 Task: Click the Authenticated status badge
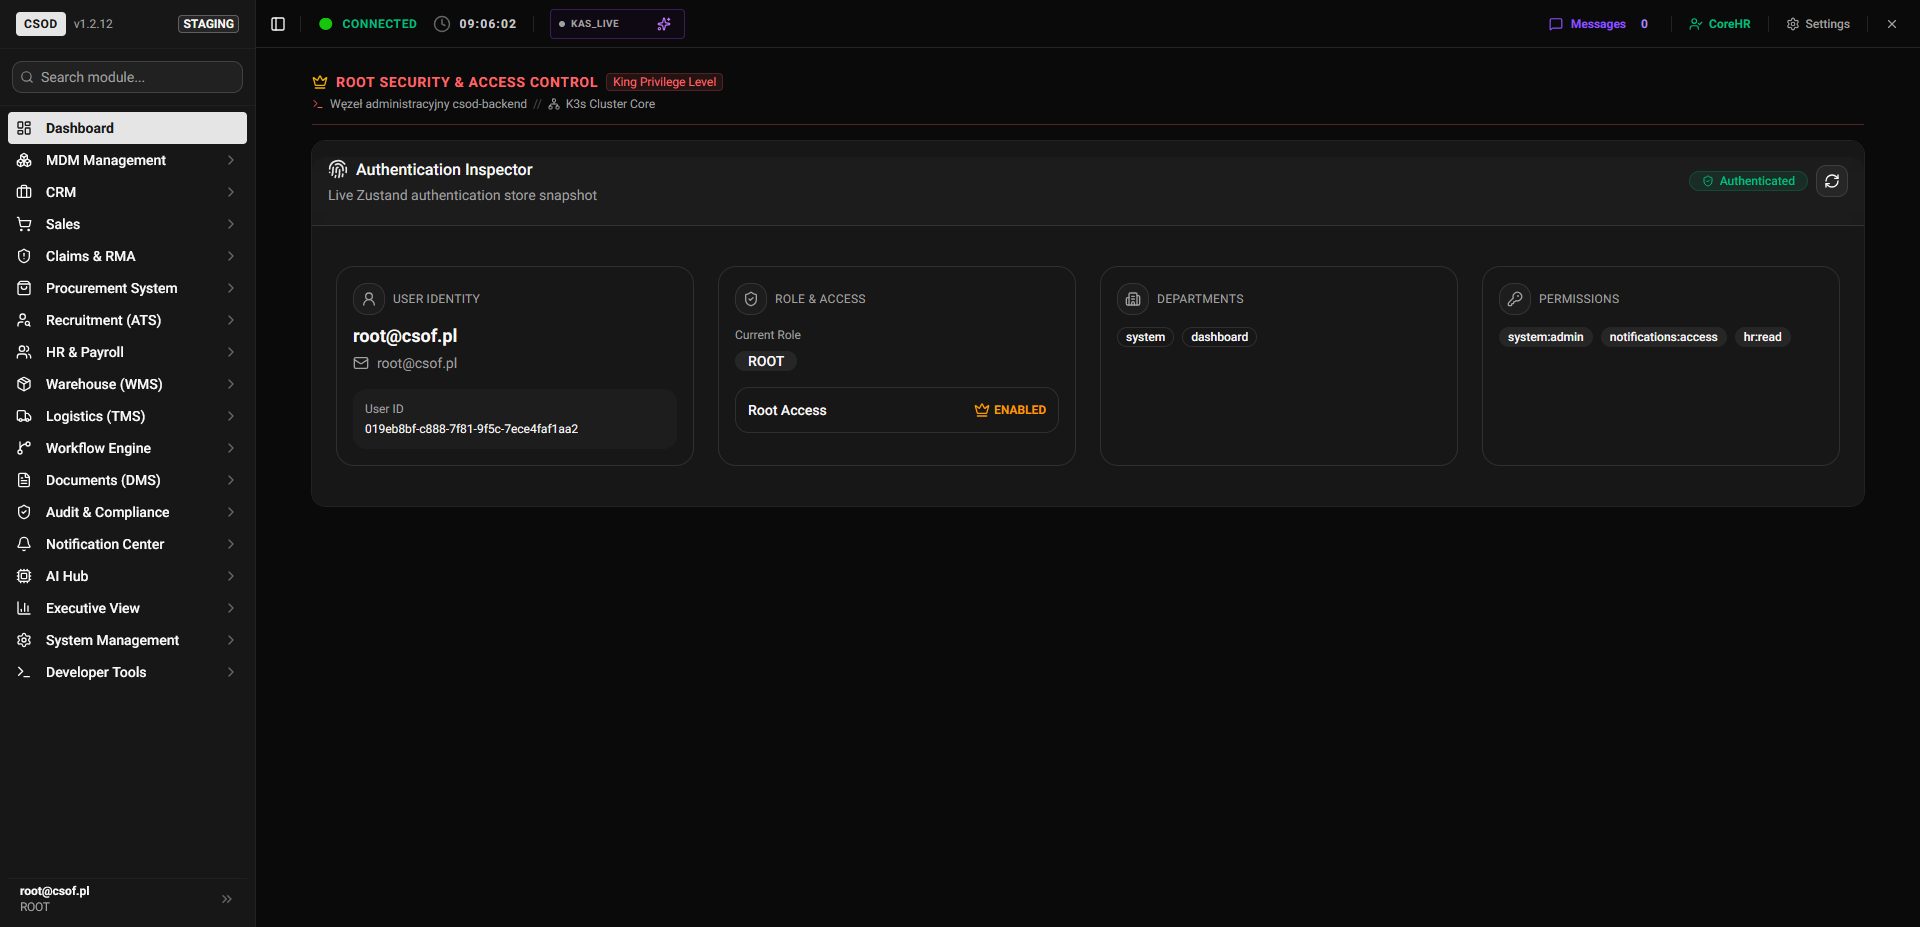click(x=1748, y=181)
